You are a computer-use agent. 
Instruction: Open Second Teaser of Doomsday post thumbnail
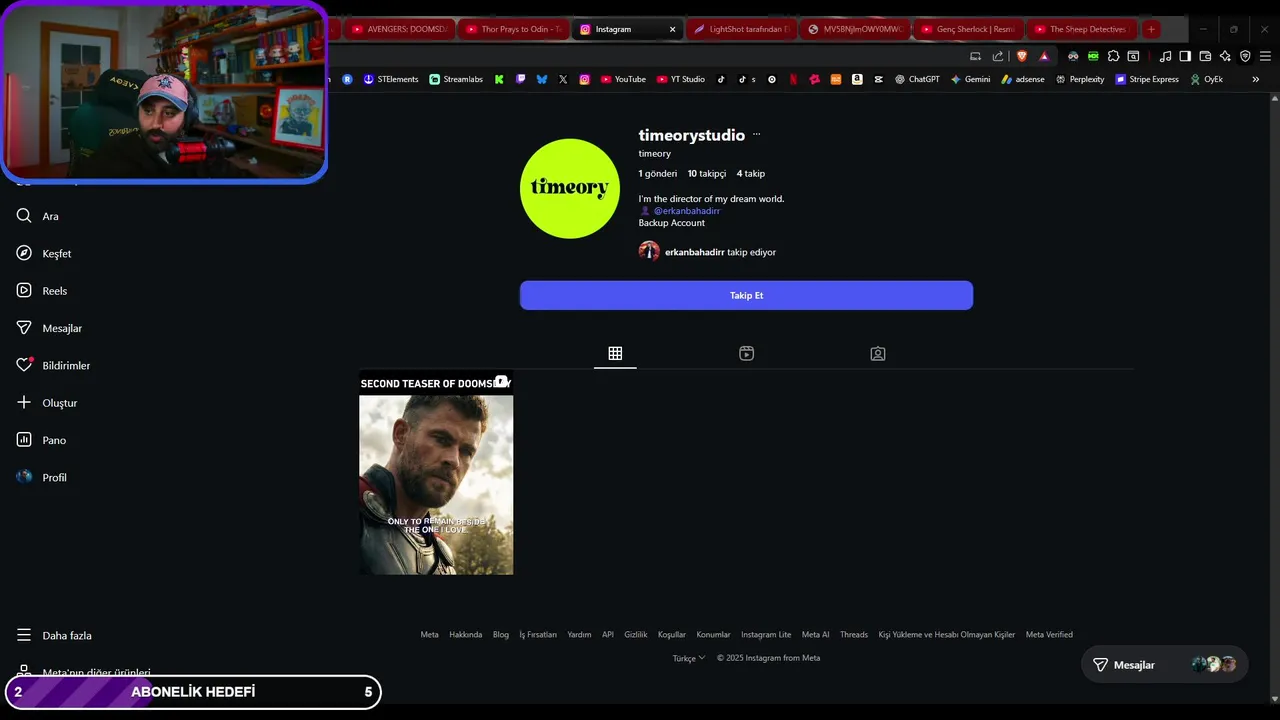pyautogui.click(x=436, y=472)
